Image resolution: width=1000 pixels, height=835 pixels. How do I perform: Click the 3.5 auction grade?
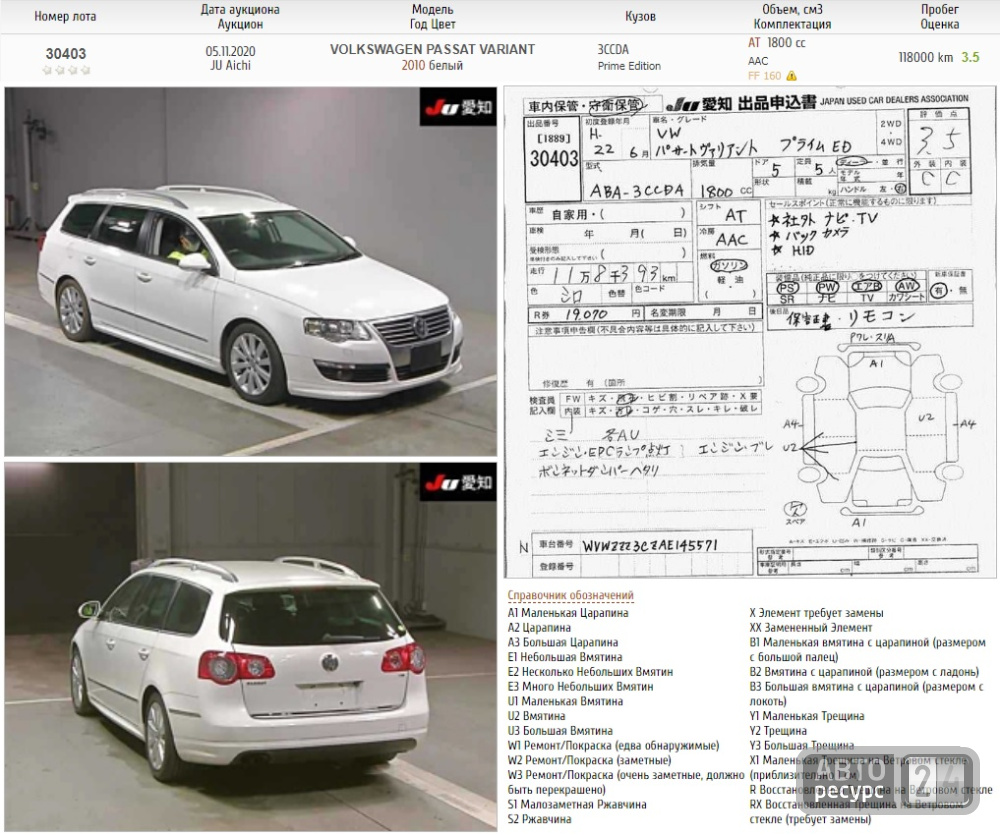click(970, 57)
